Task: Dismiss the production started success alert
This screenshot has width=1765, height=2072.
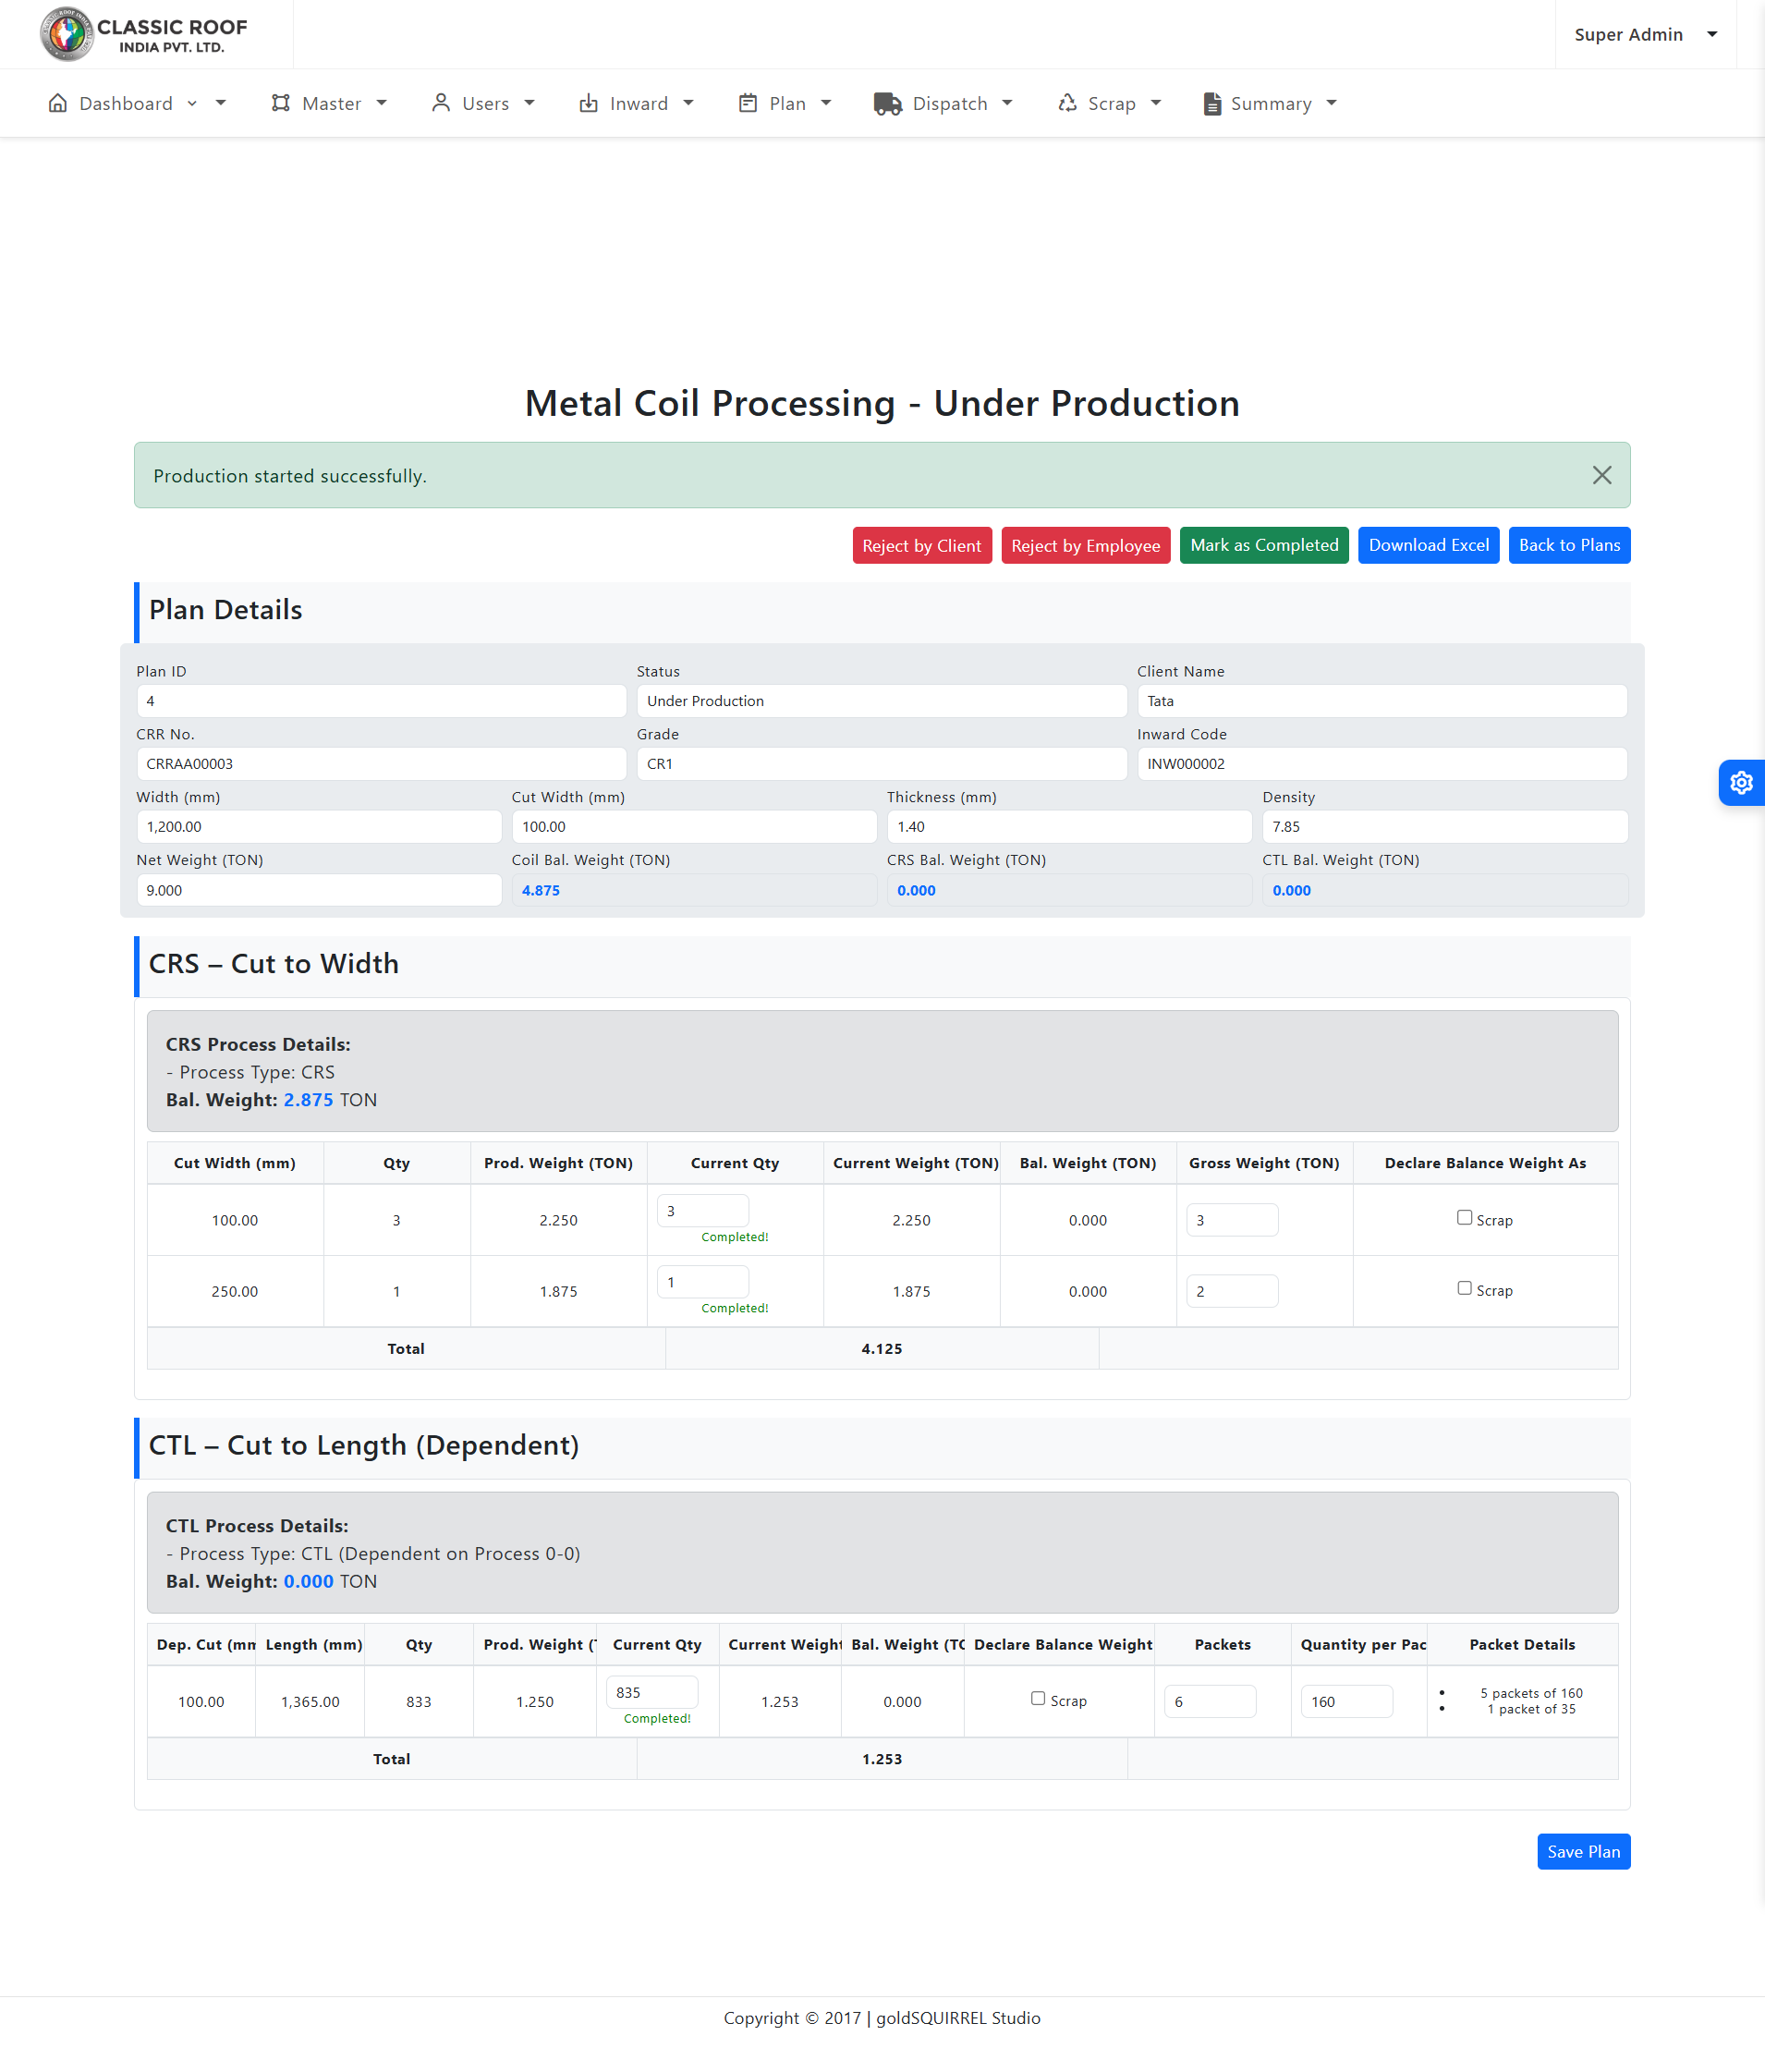Action: (x=1601, y=475)
